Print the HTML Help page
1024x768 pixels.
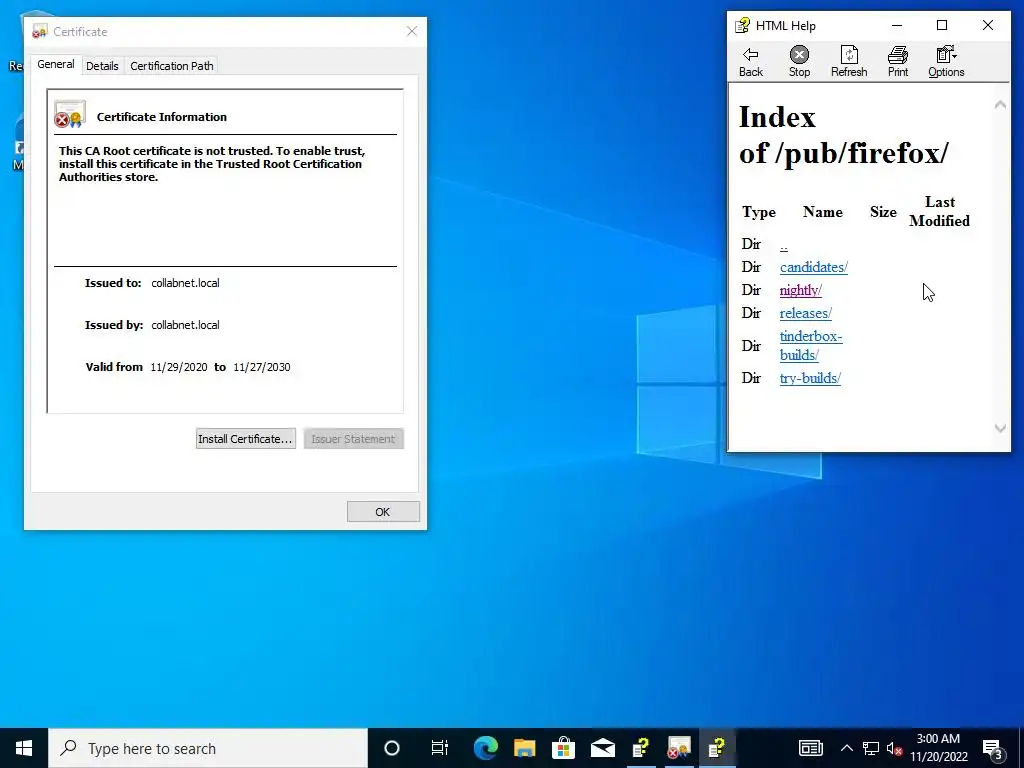point(897,62)
